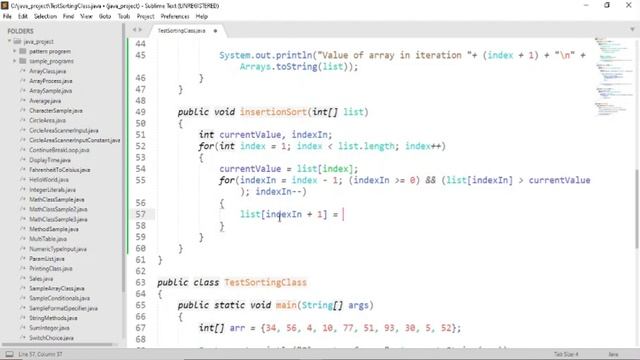Open SumInteger.java from sidebar
The height and width of the screenshot is (360, 640).
coord(49,328)
